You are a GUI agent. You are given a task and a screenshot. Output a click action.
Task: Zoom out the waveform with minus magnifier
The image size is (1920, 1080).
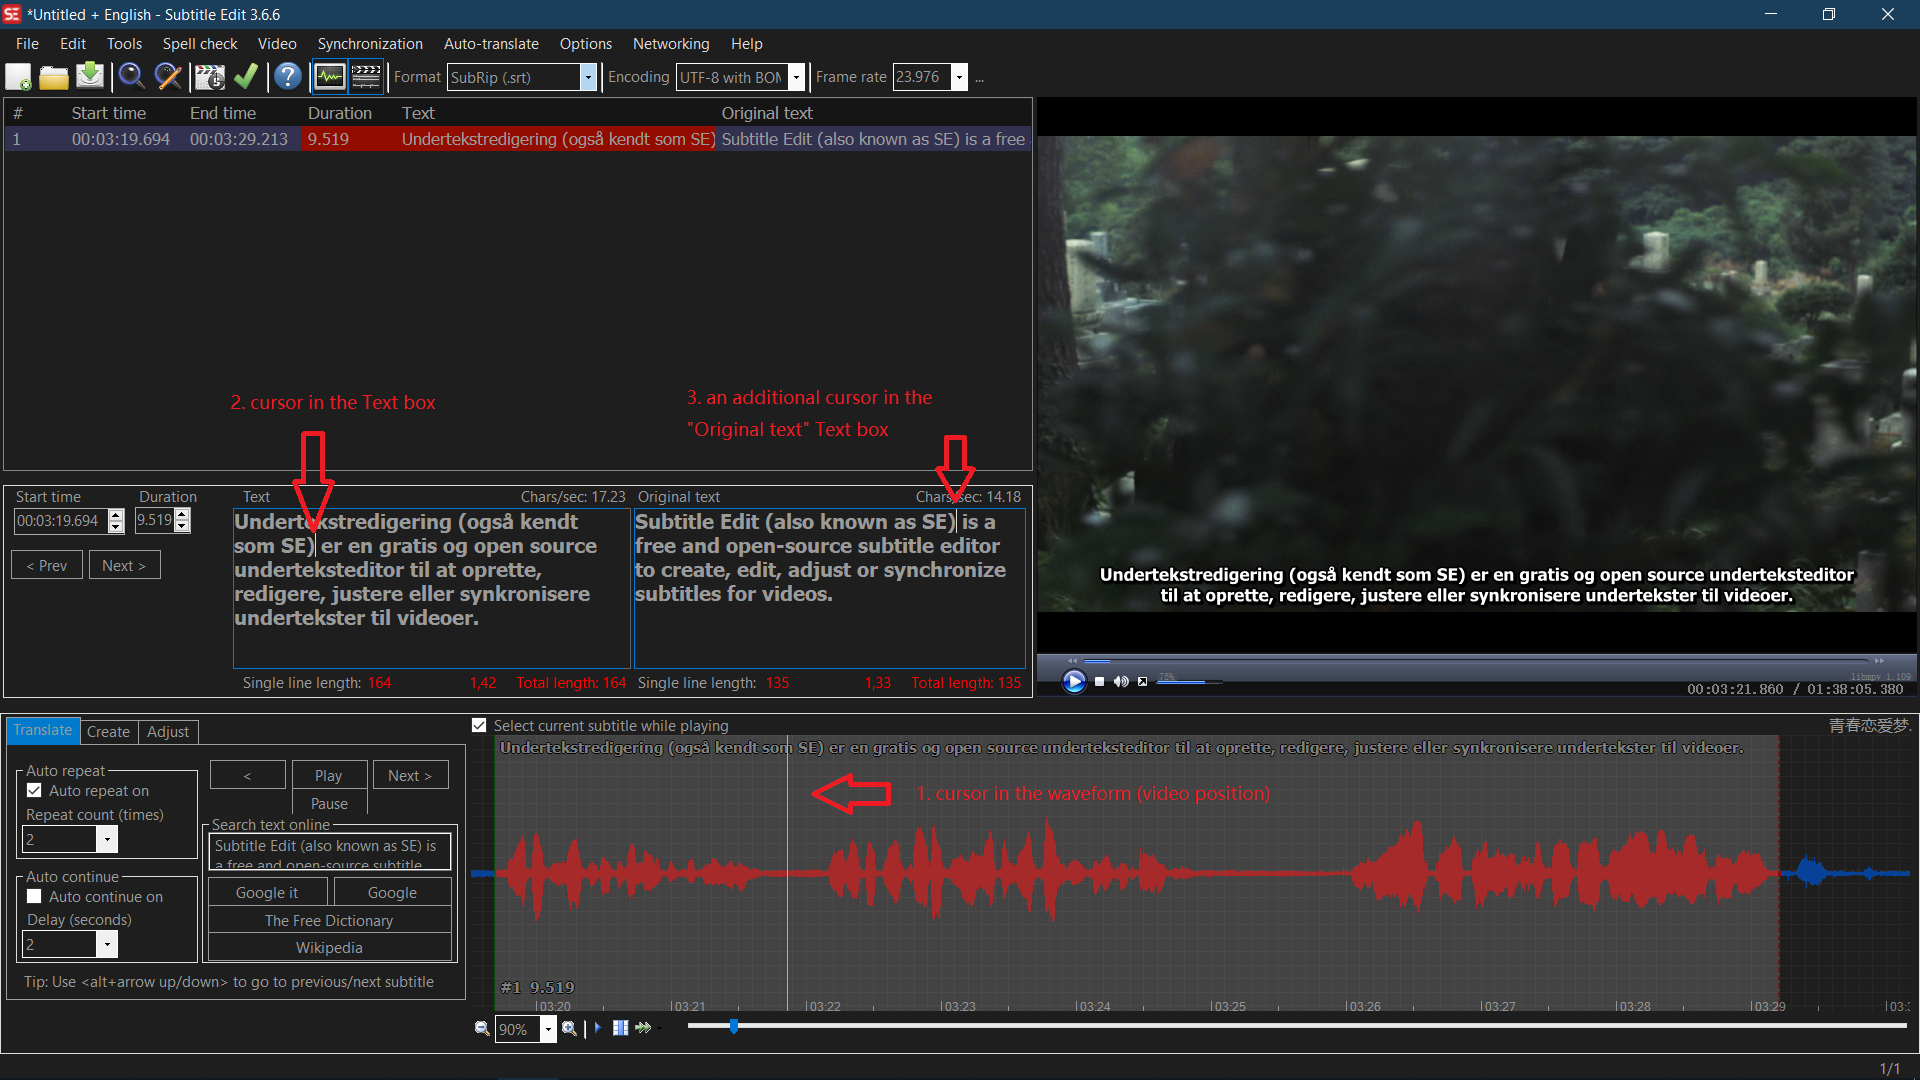tap(482, 1028)
